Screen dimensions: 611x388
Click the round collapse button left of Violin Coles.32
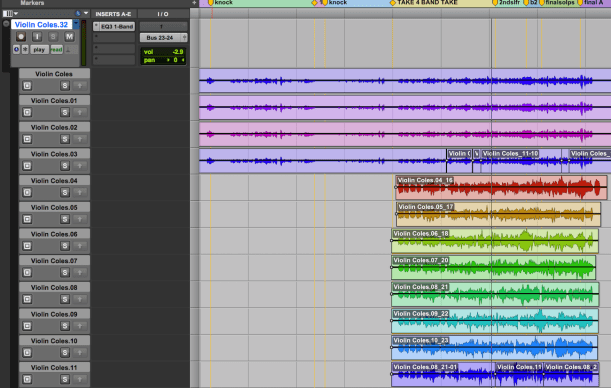click(6, 23)
